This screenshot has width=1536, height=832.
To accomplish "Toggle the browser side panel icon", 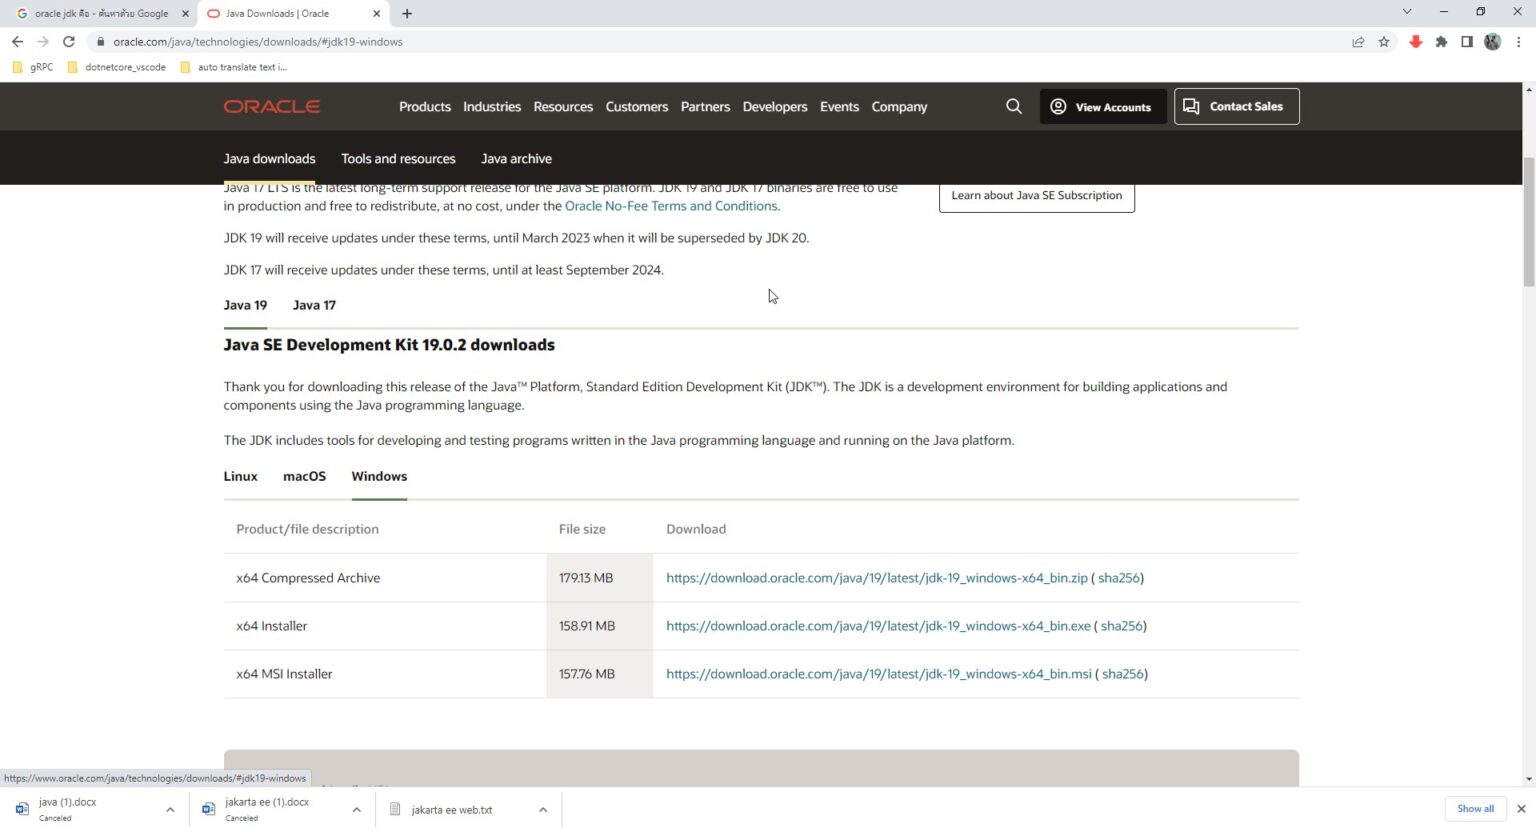I will [x=1467, y=42].
